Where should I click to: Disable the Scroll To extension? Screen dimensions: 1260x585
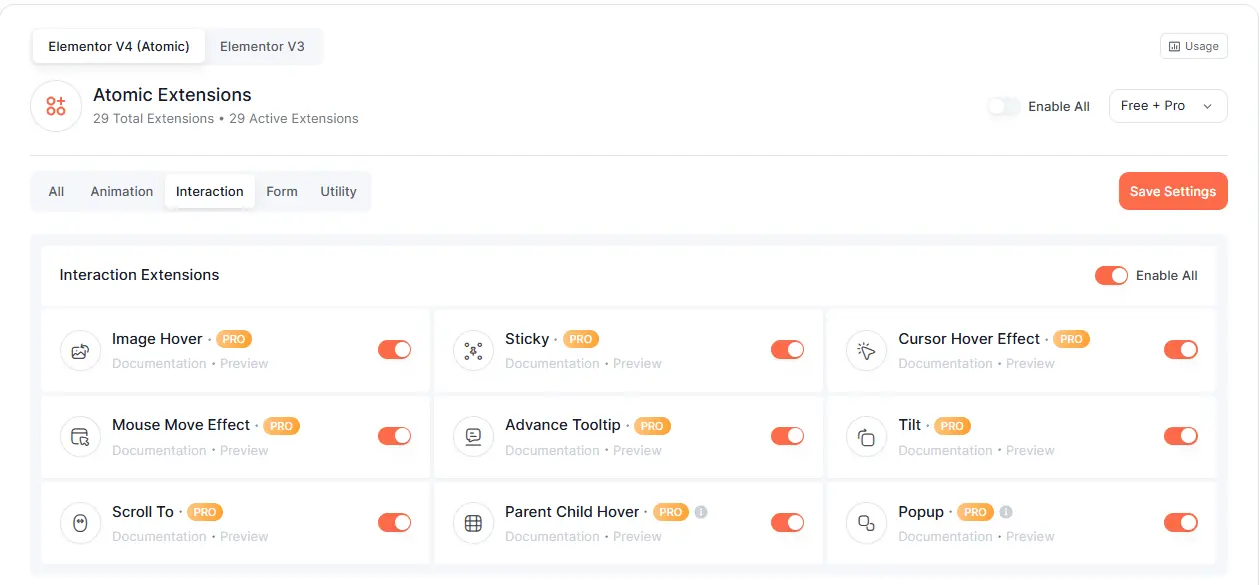pos(394,522)
